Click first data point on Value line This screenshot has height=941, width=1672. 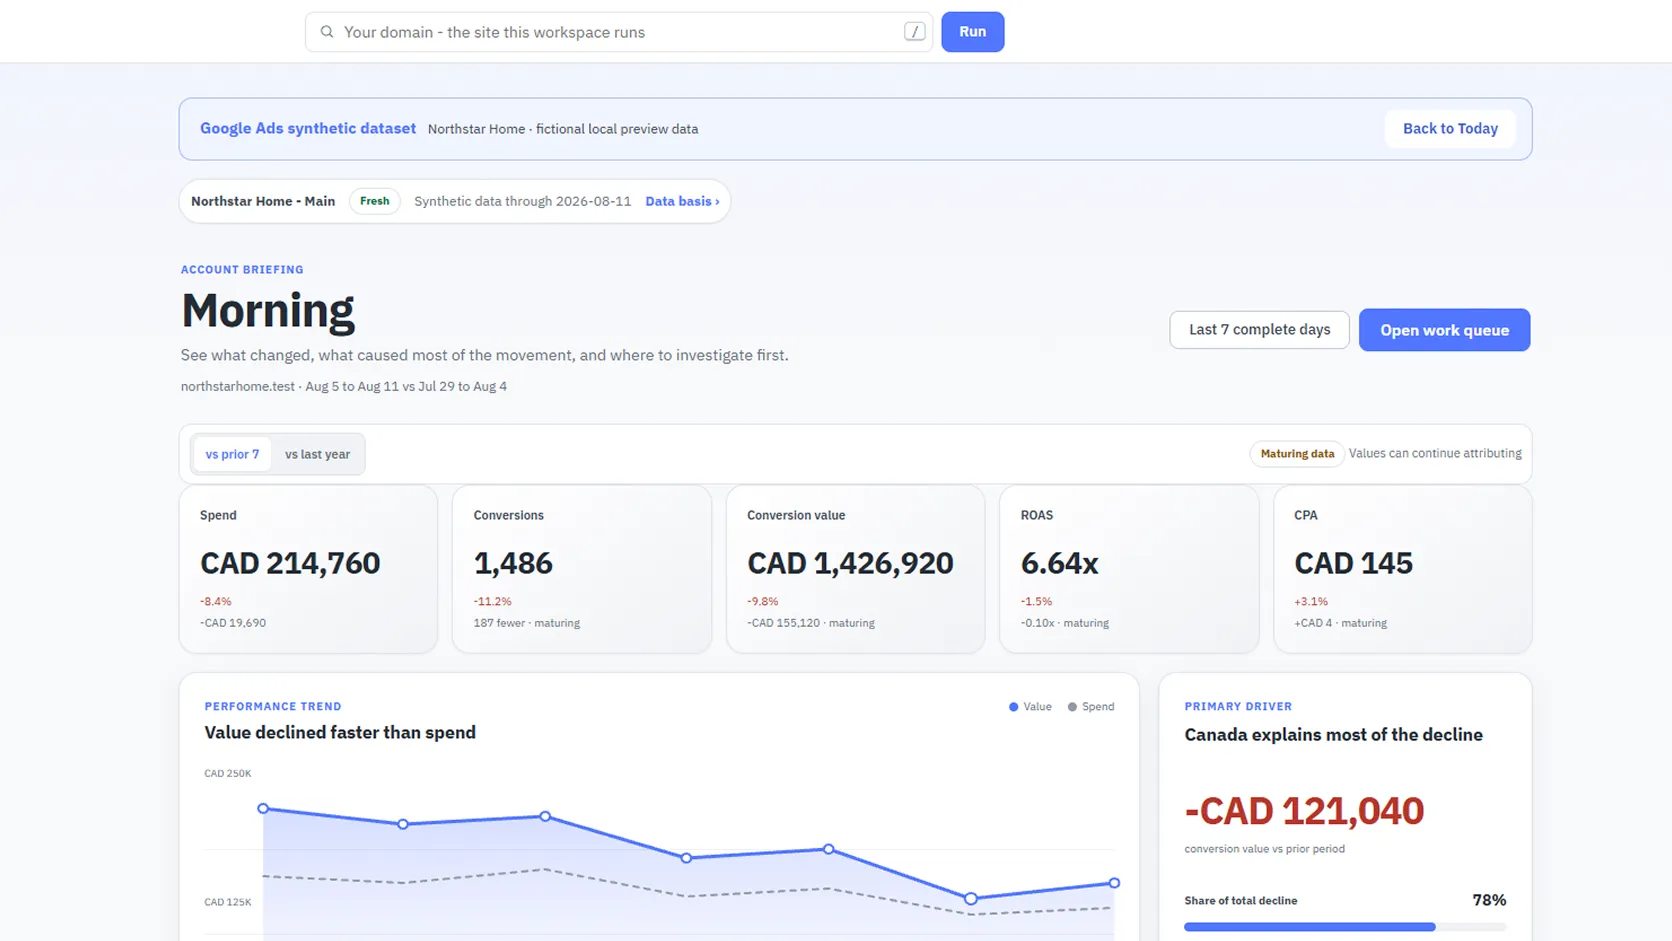pyautogui.click(x=263, y=808)
